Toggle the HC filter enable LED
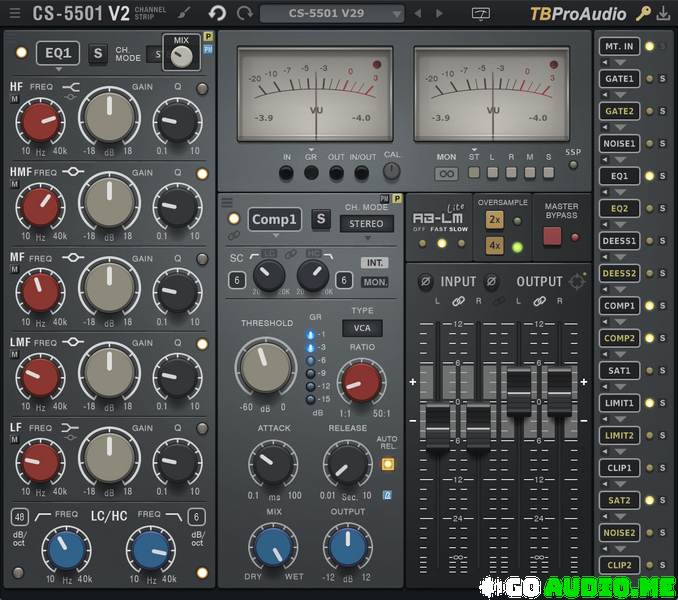 (x=202, y=573)
